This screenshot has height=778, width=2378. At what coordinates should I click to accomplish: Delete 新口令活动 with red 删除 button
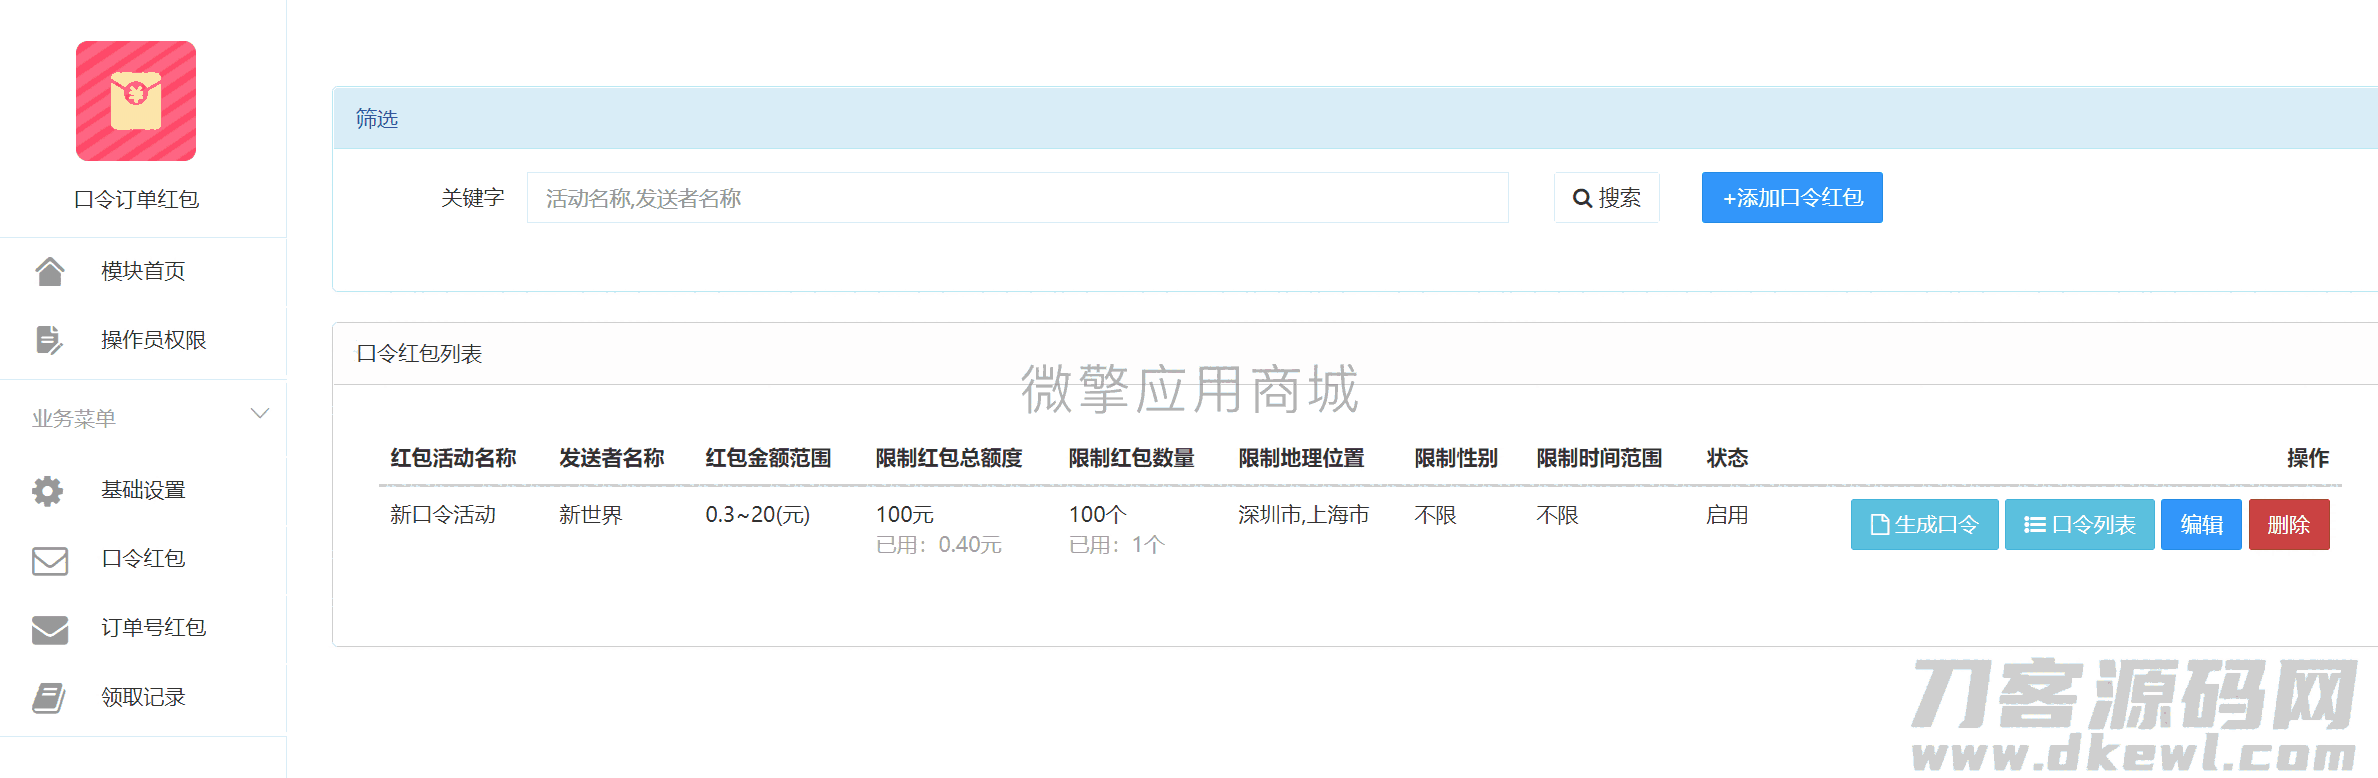[x=2288, y=525]
